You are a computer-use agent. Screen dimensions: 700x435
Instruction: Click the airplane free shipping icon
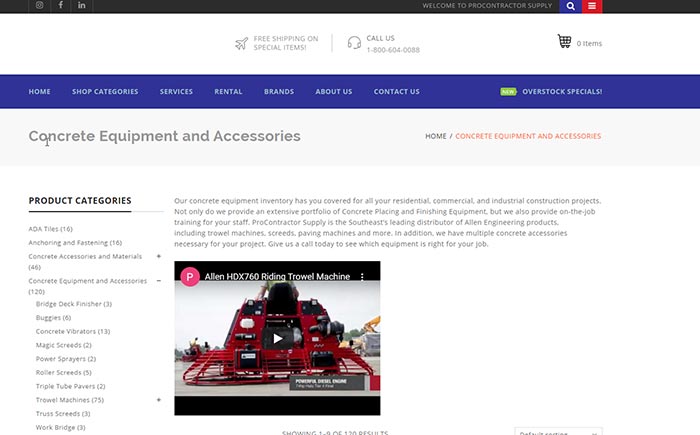242,43
